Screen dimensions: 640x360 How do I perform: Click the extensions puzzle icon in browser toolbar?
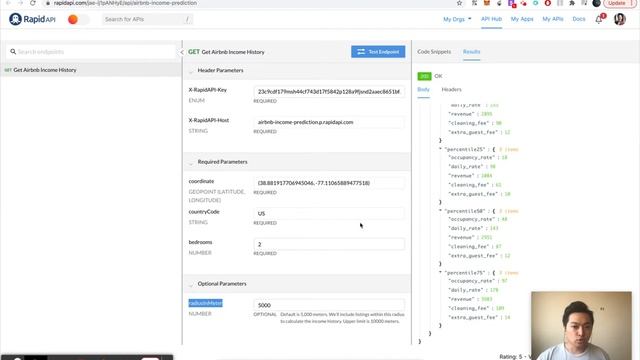[x=572, y=3]
